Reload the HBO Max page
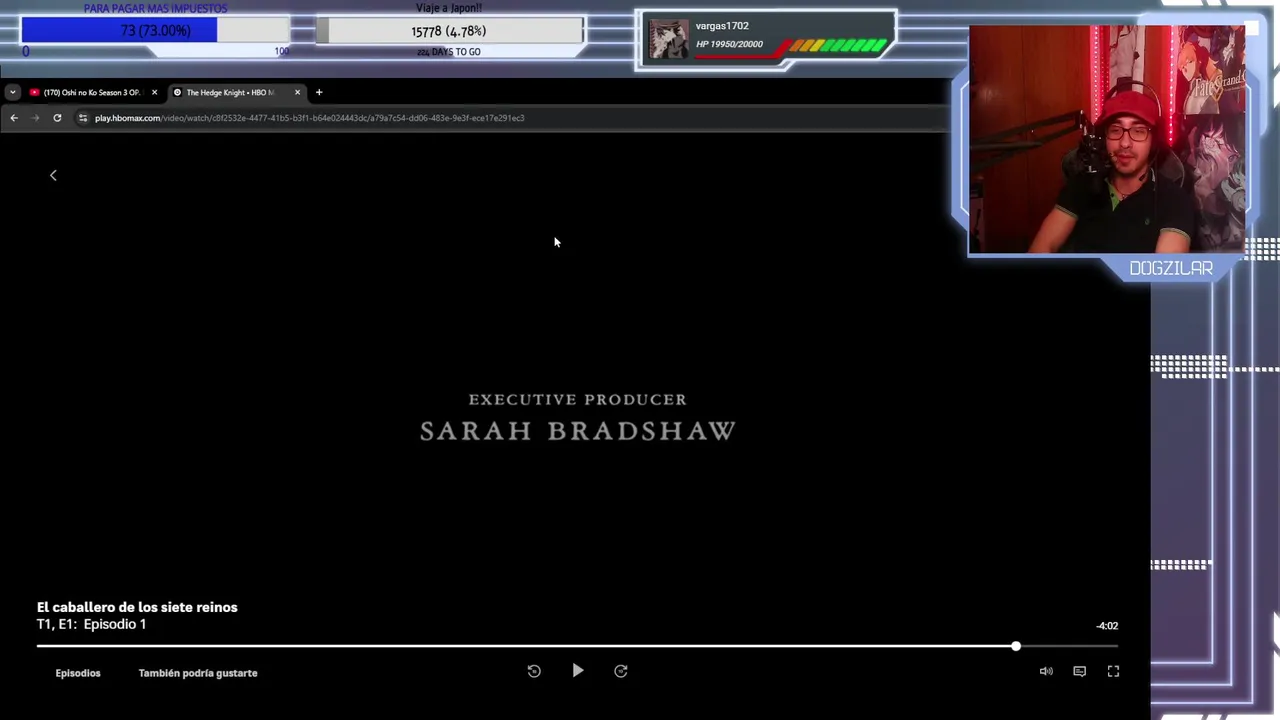 point(57,118)
